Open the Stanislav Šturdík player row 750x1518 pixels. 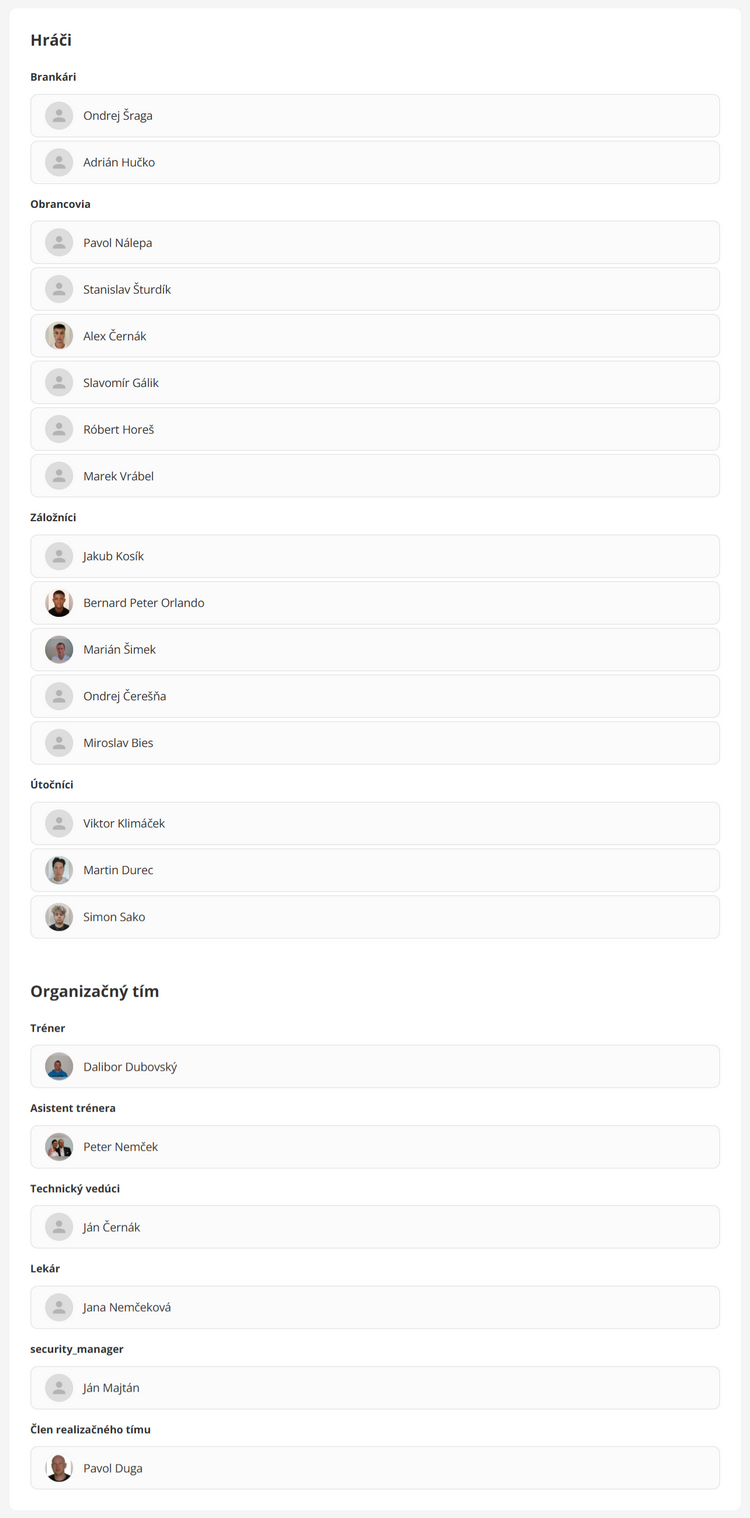point(375,290)
